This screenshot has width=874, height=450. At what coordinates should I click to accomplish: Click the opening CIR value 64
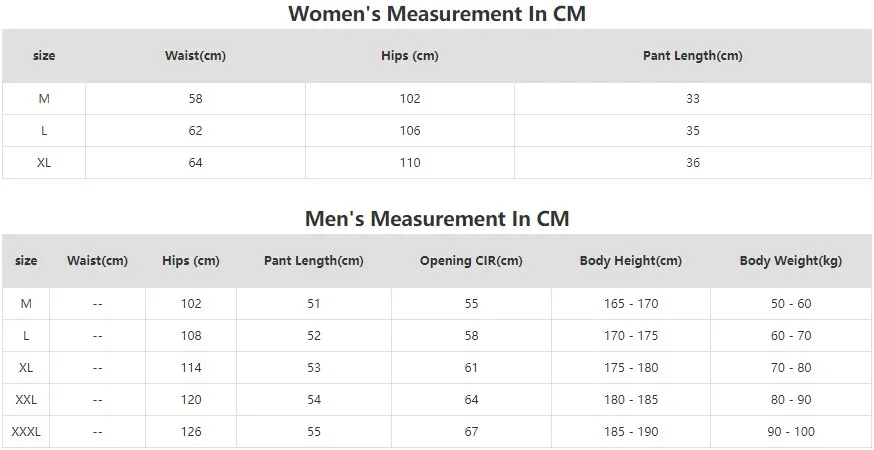pos(471,400)
